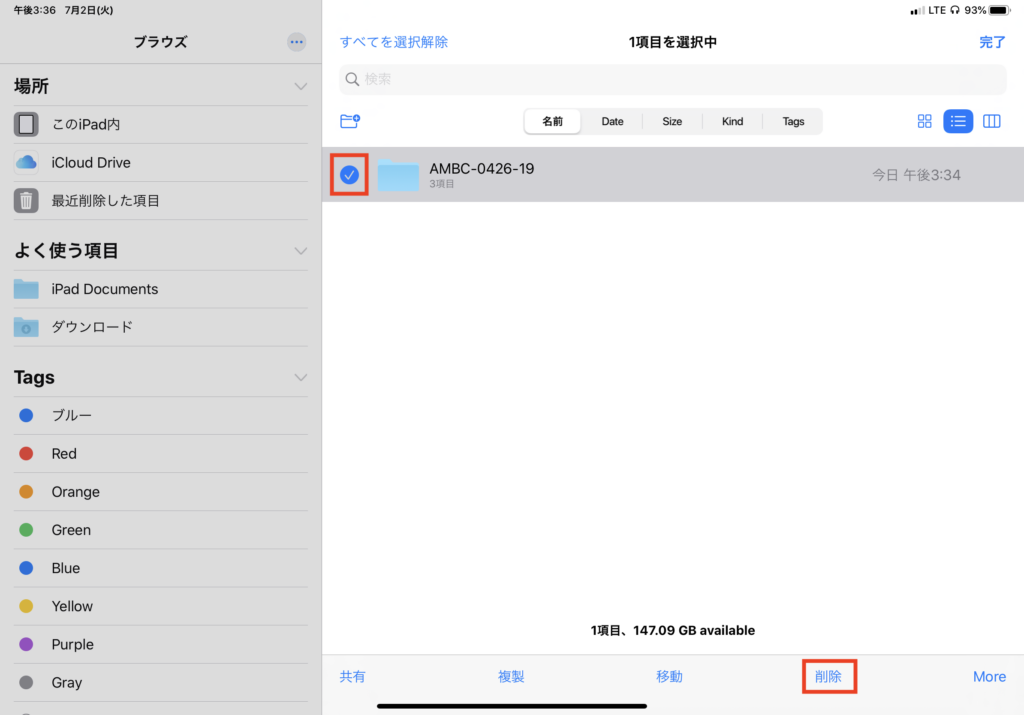
Task: Switch to list view
Action: click(x=958, y=121)
